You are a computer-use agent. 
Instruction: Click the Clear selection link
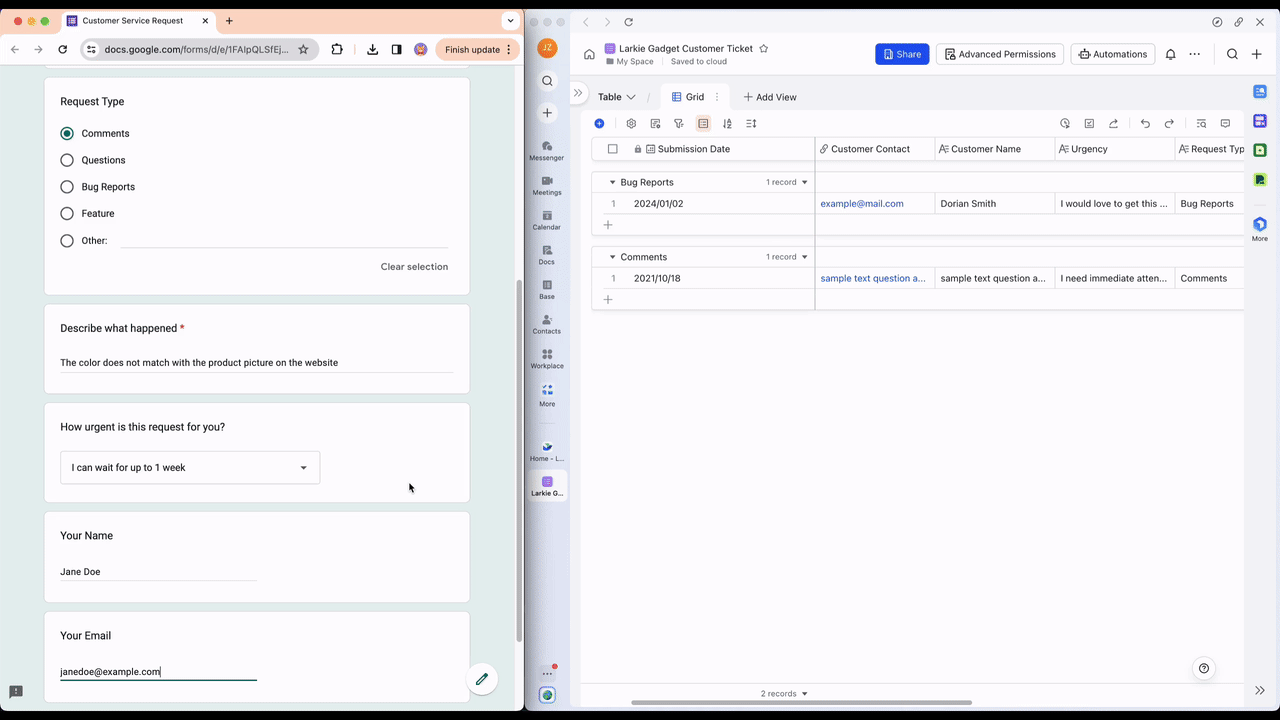(414, 267)
